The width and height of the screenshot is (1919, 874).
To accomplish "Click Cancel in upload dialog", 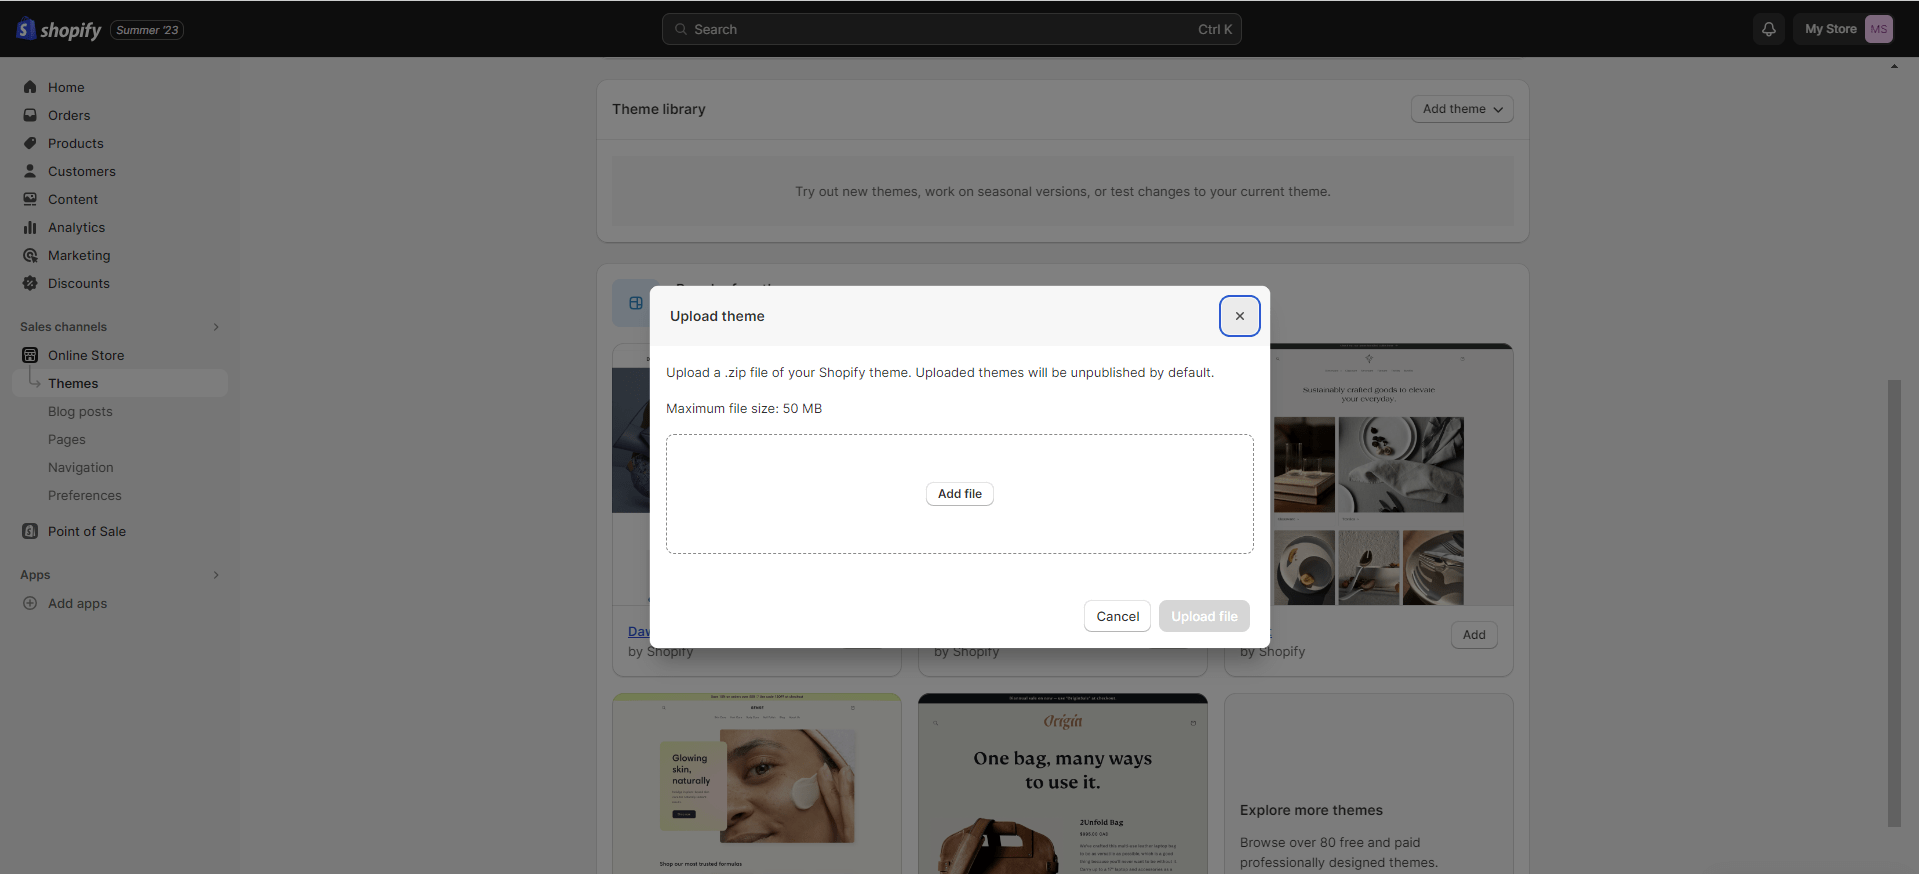I will click(x=1117, y=616).
